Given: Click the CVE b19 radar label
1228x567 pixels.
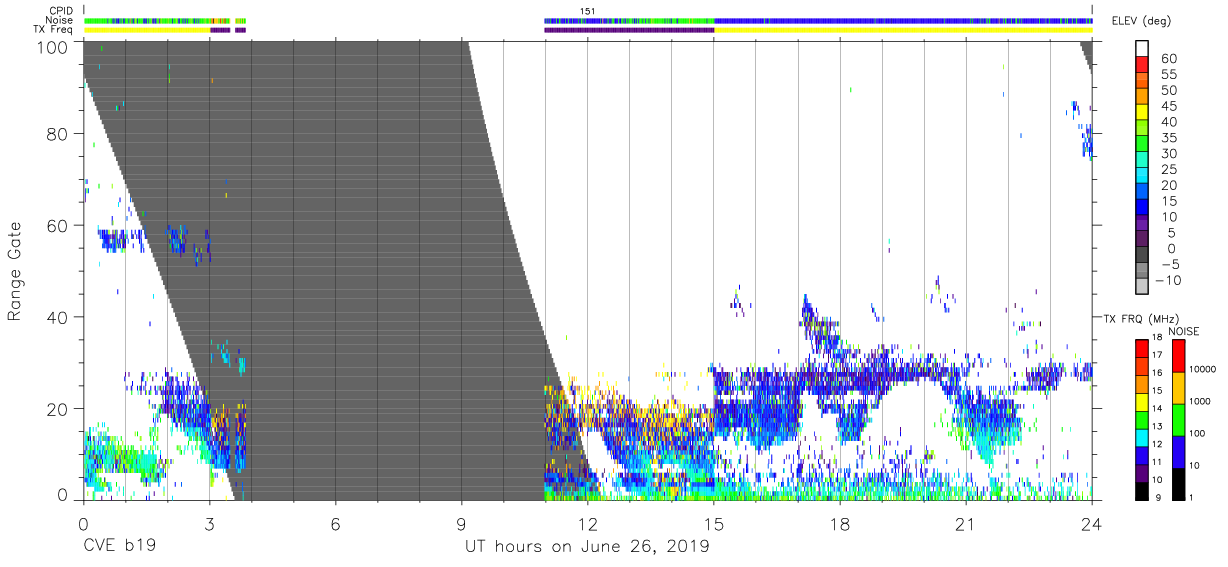Looking at the screenshot, I should pos(118,547).
